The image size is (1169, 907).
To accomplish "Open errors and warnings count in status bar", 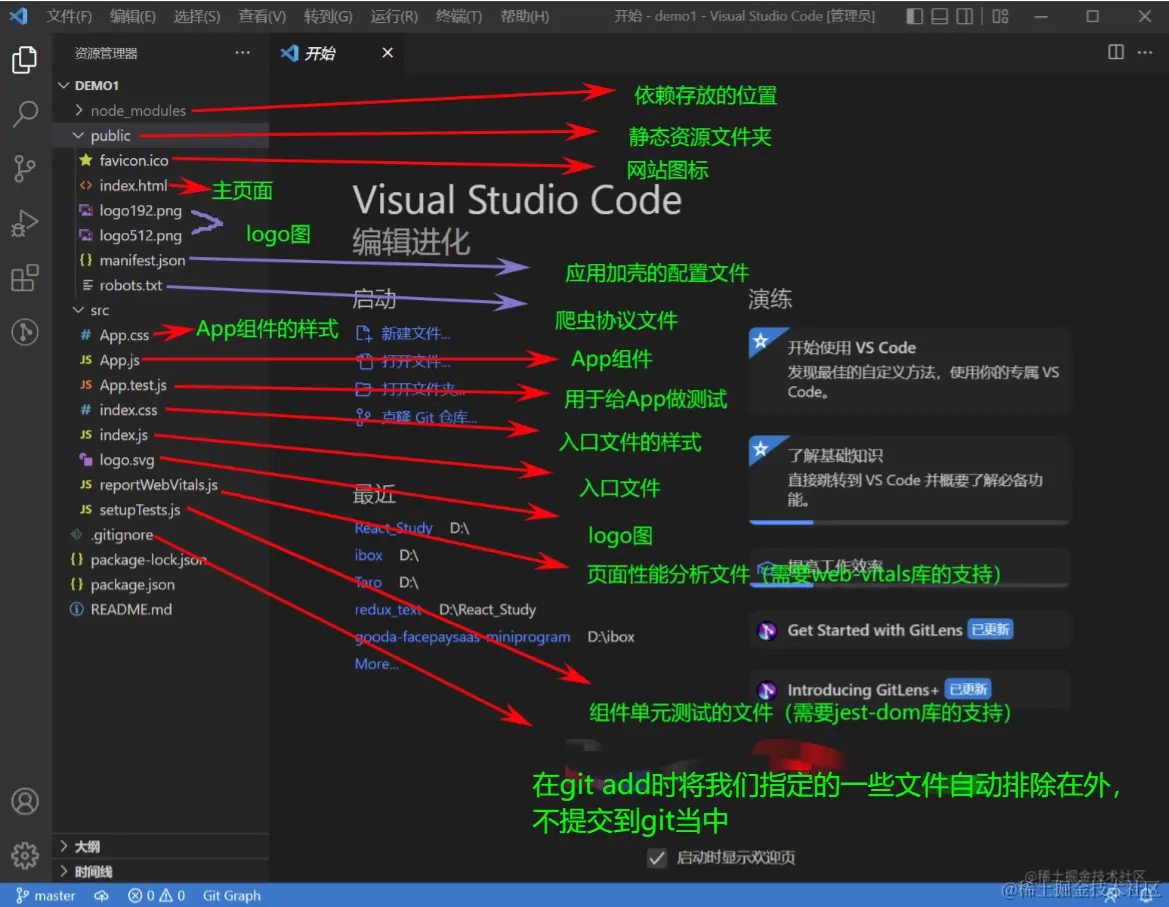I will 156,895.
